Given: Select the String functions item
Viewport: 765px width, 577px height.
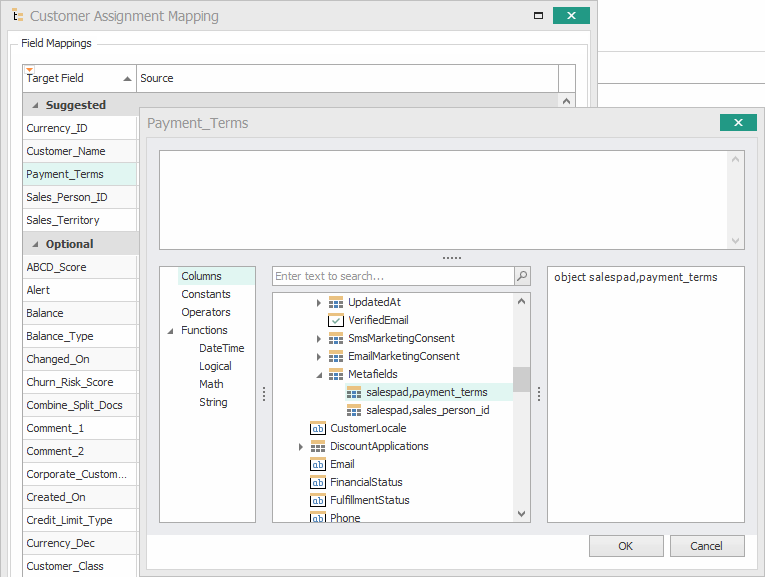Looking at the screenshot, I should [x=213, y=402].
